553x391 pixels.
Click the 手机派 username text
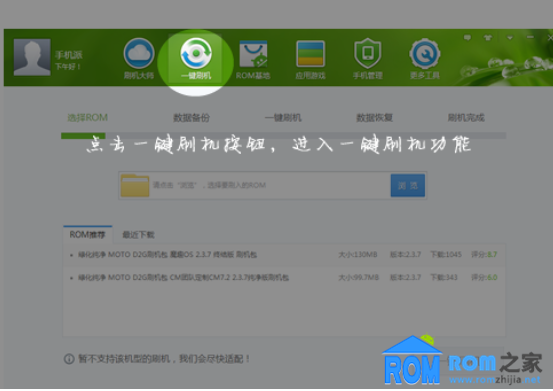tap(68, 55)
